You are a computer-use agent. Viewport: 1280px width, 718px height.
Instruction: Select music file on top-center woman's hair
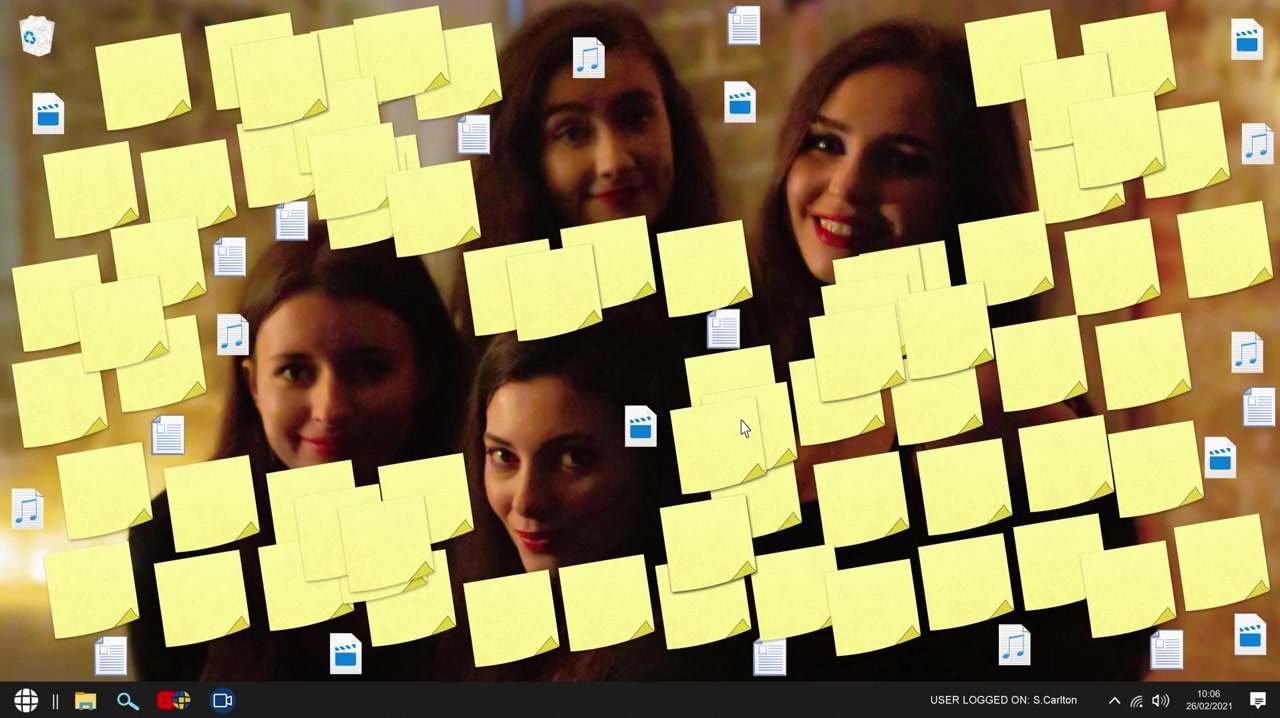tap(588, 58)
